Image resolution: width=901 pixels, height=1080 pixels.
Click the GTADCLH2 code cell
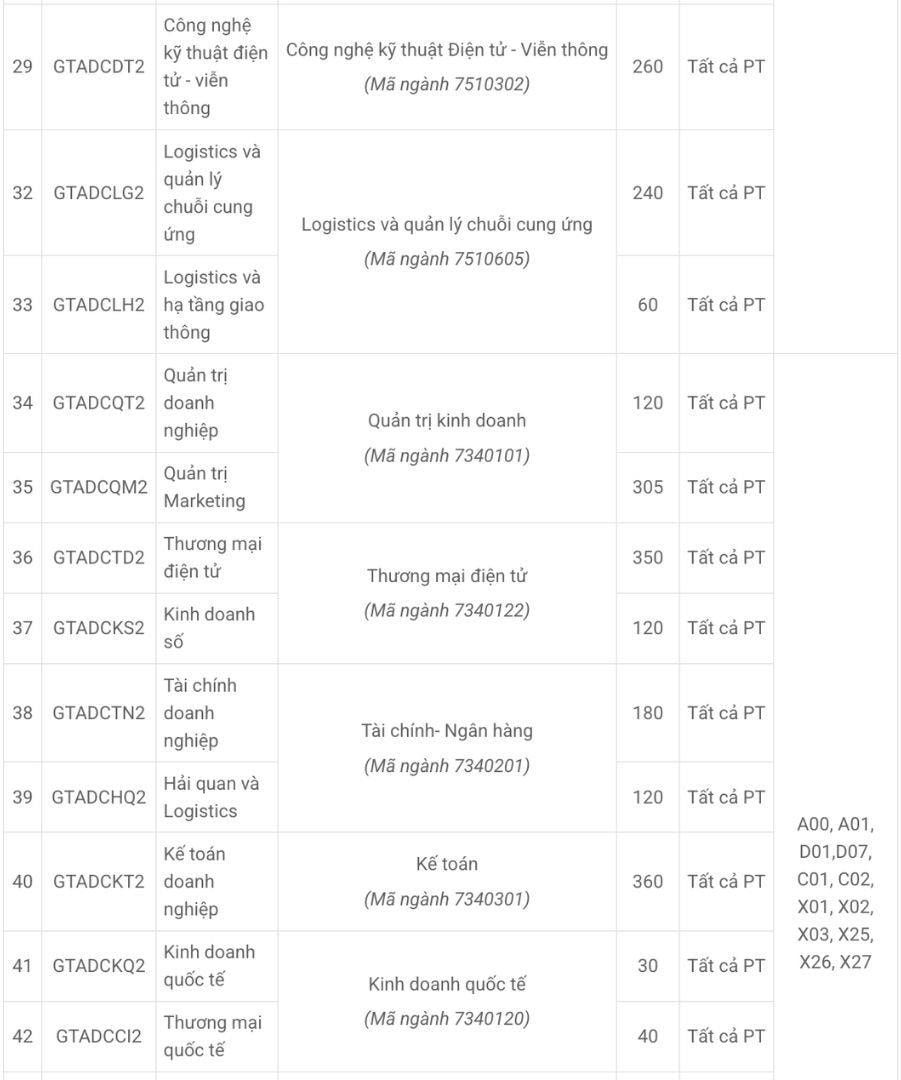tap(98, 304)
